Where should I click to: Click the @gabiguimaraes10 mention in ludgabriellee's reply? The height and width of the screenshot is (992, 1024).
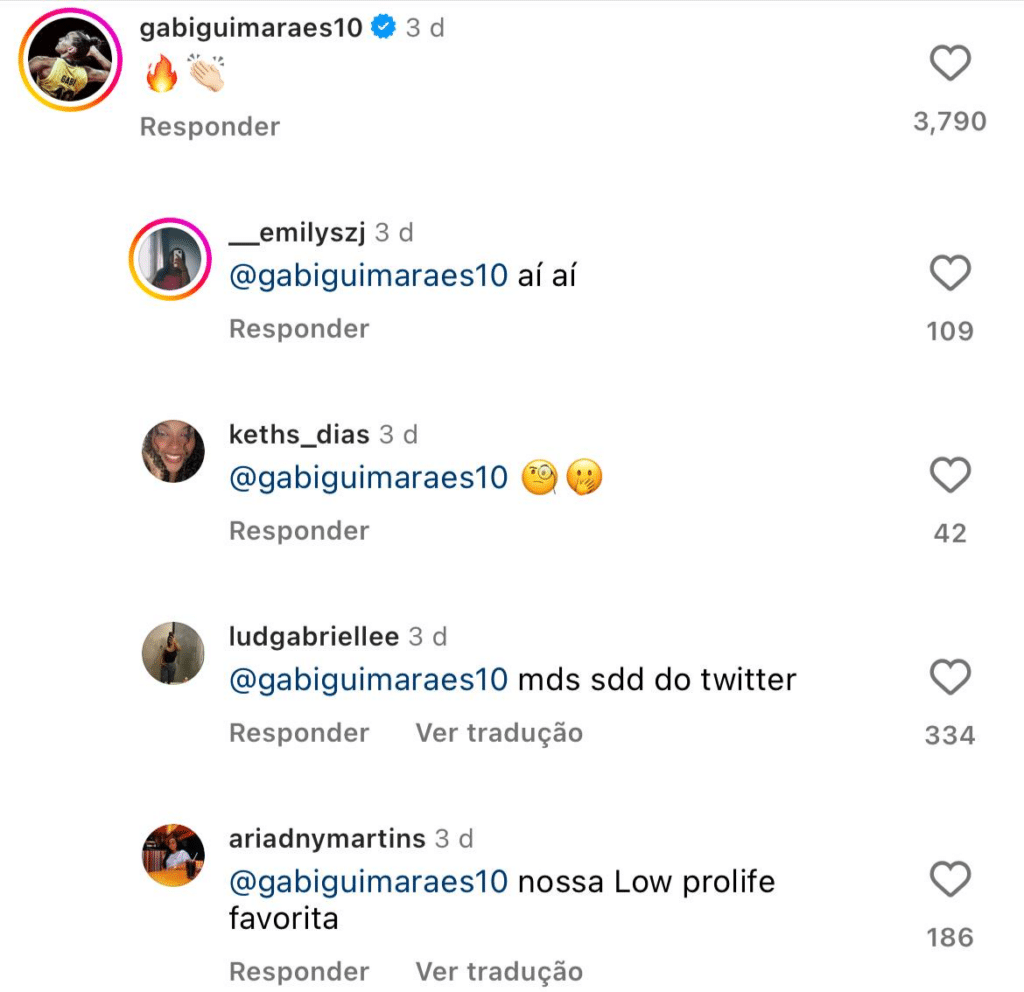click(x=369, y=680)
